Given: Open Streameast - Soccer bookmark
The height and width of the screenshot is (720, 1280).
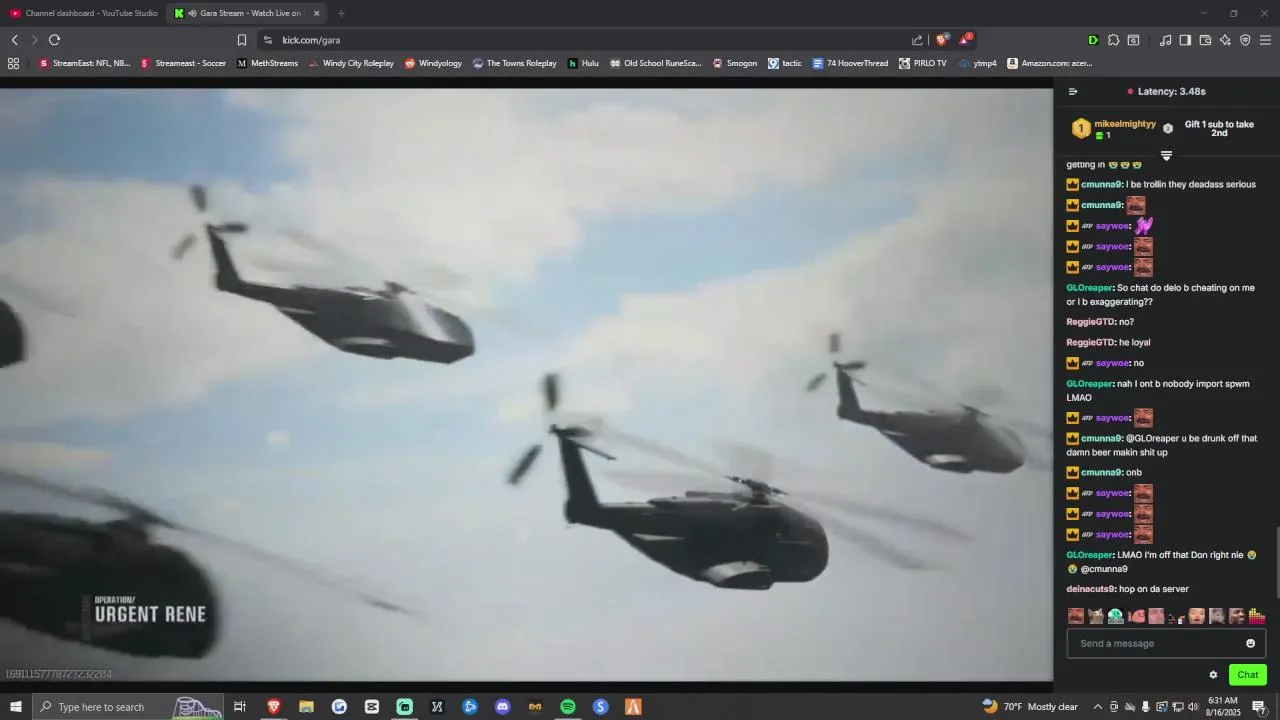Looking at the screenshot, I should click(183, 63).
